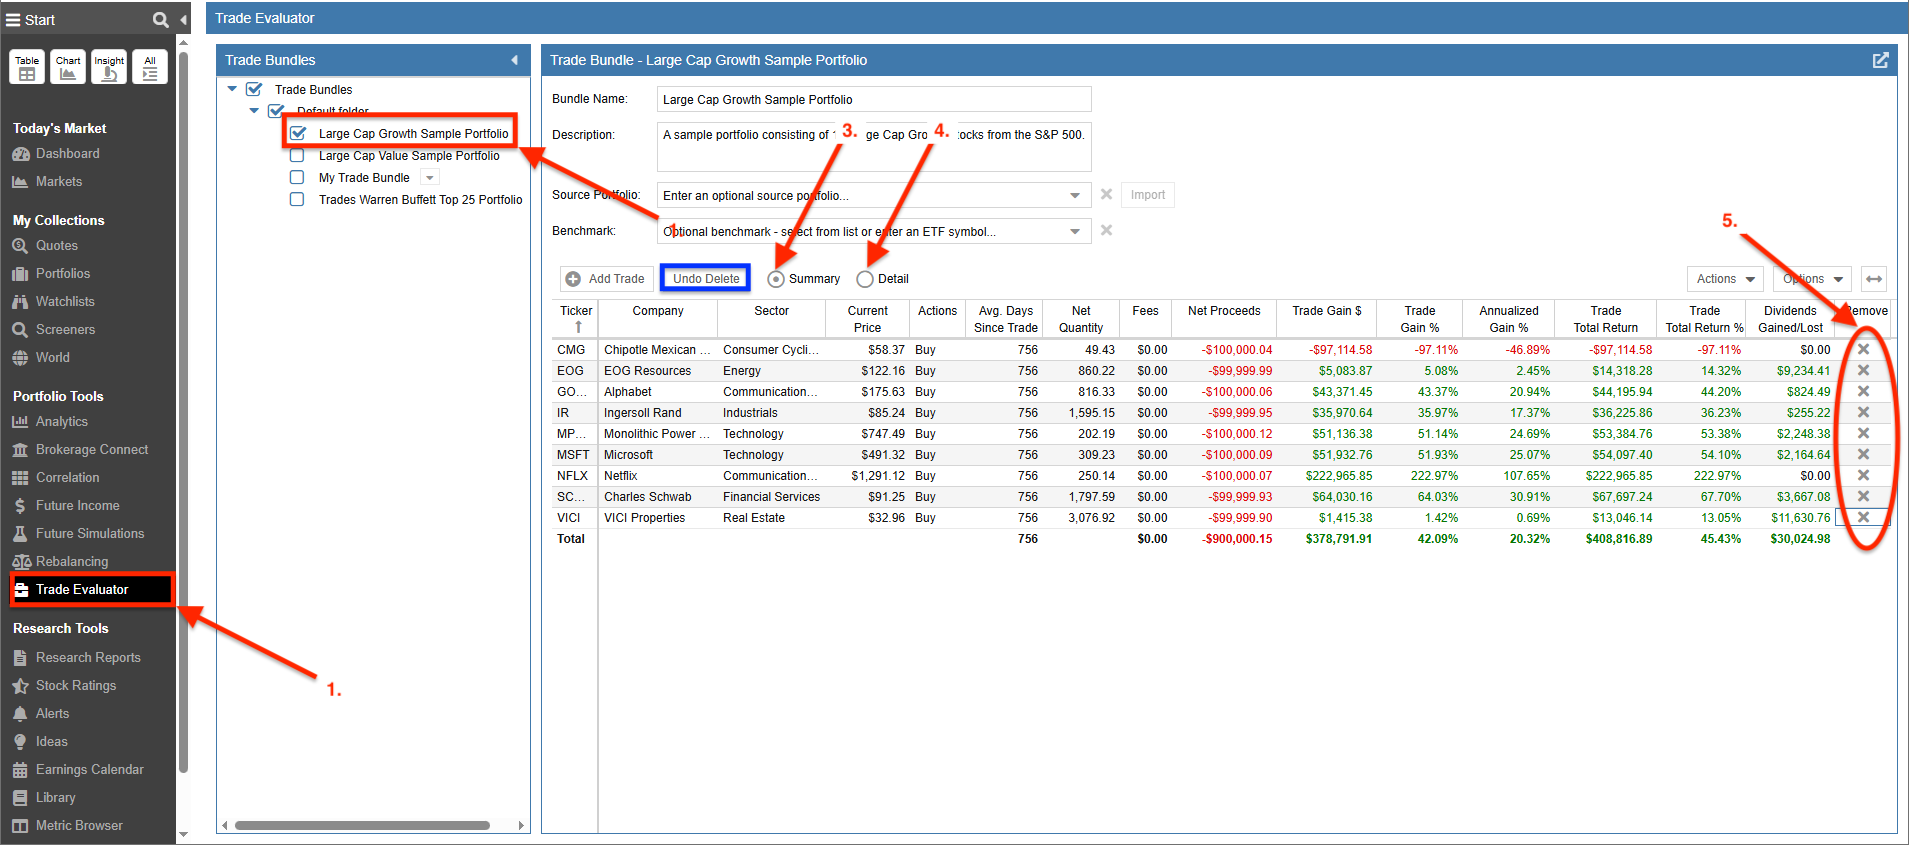Open Future Simulations tool
This screenshot has width=1910, height=850.
89,533
